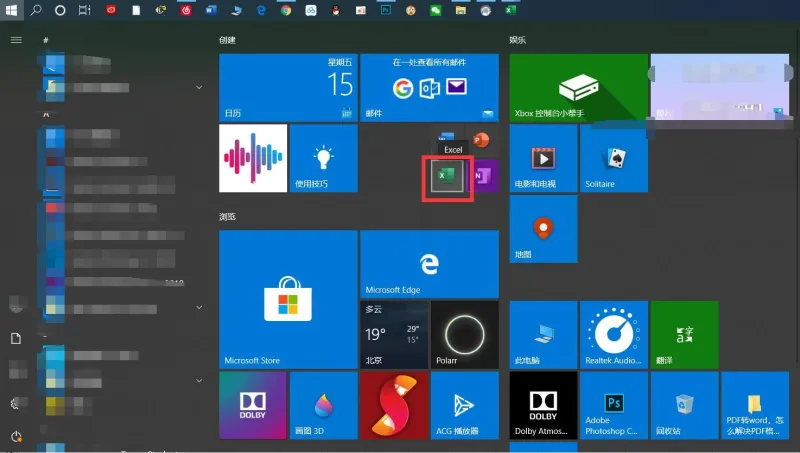Viewport: 800px width, 453px height.
Task: Open the Xbox 控制台小帮手 tile
Action: [x=579, y=88]
